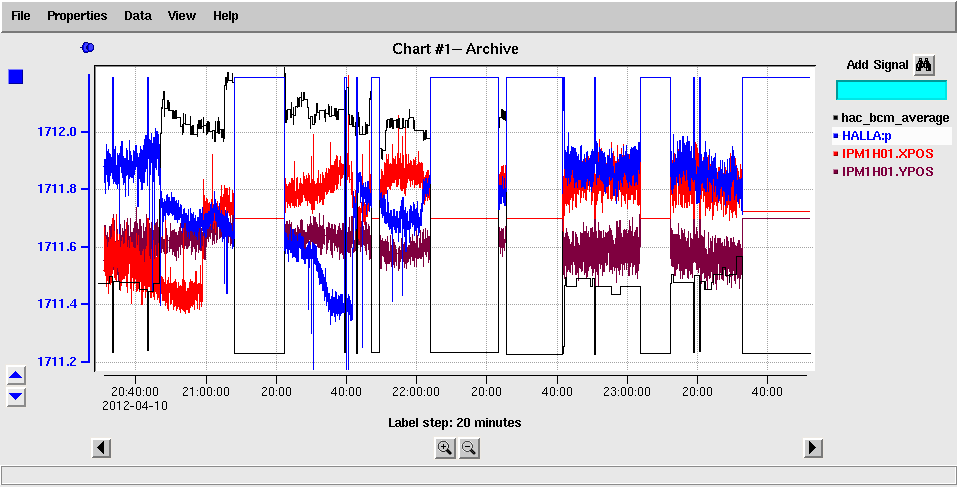
Task: Open the File menu
Action: 21,16
